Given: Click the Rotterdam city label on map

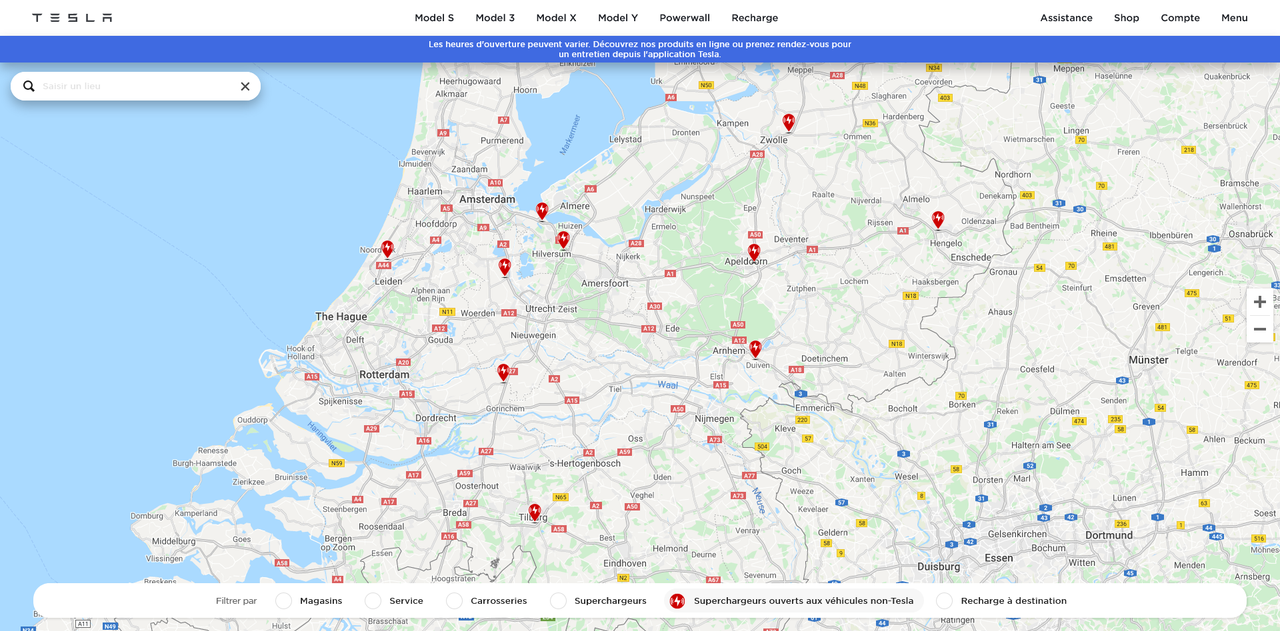Looking at the screenshot, I should 385,375.
